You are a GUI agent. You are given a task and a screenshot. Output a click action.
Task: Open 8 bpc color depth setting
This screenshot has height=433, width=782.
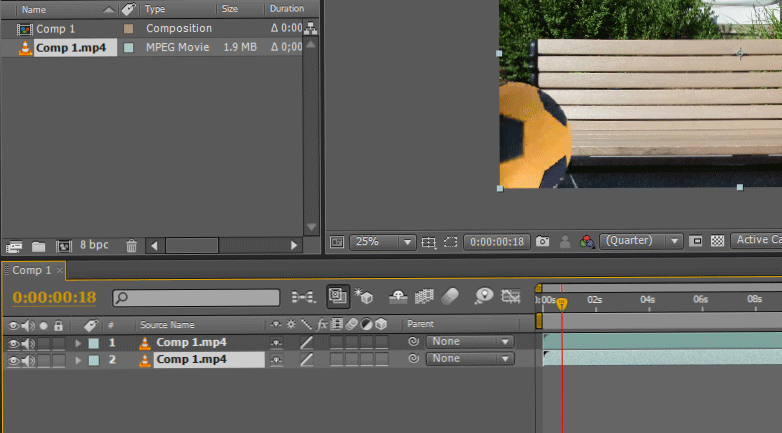(x=94, y=245)
